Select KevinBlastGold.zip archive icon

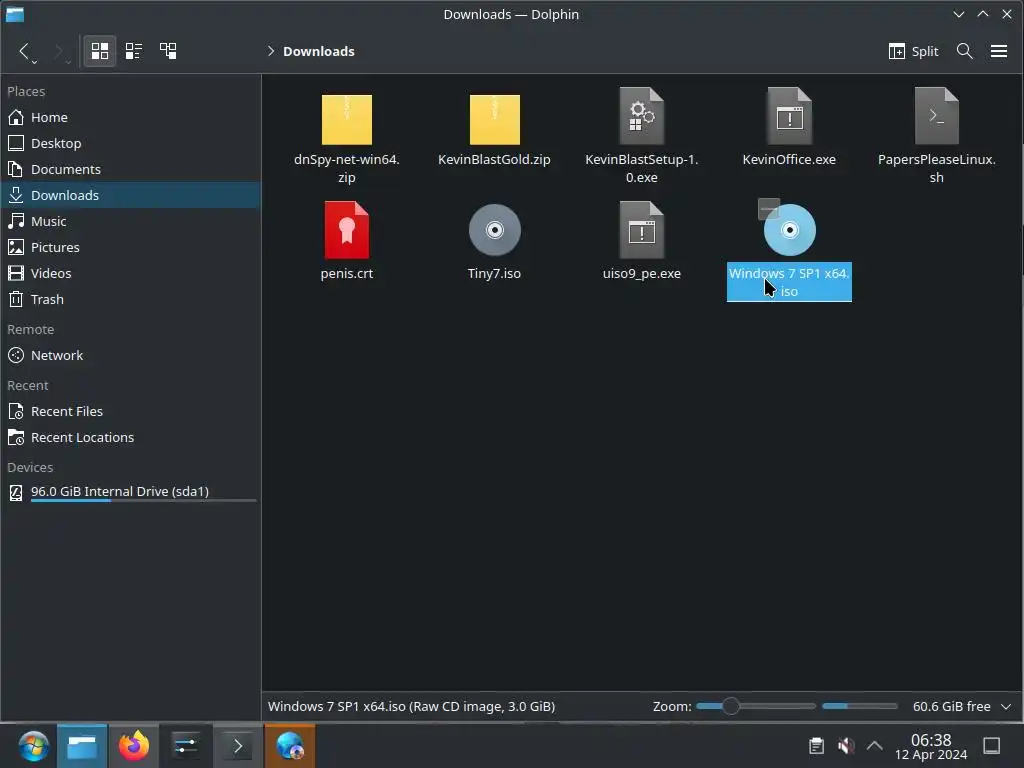[494, 119]
